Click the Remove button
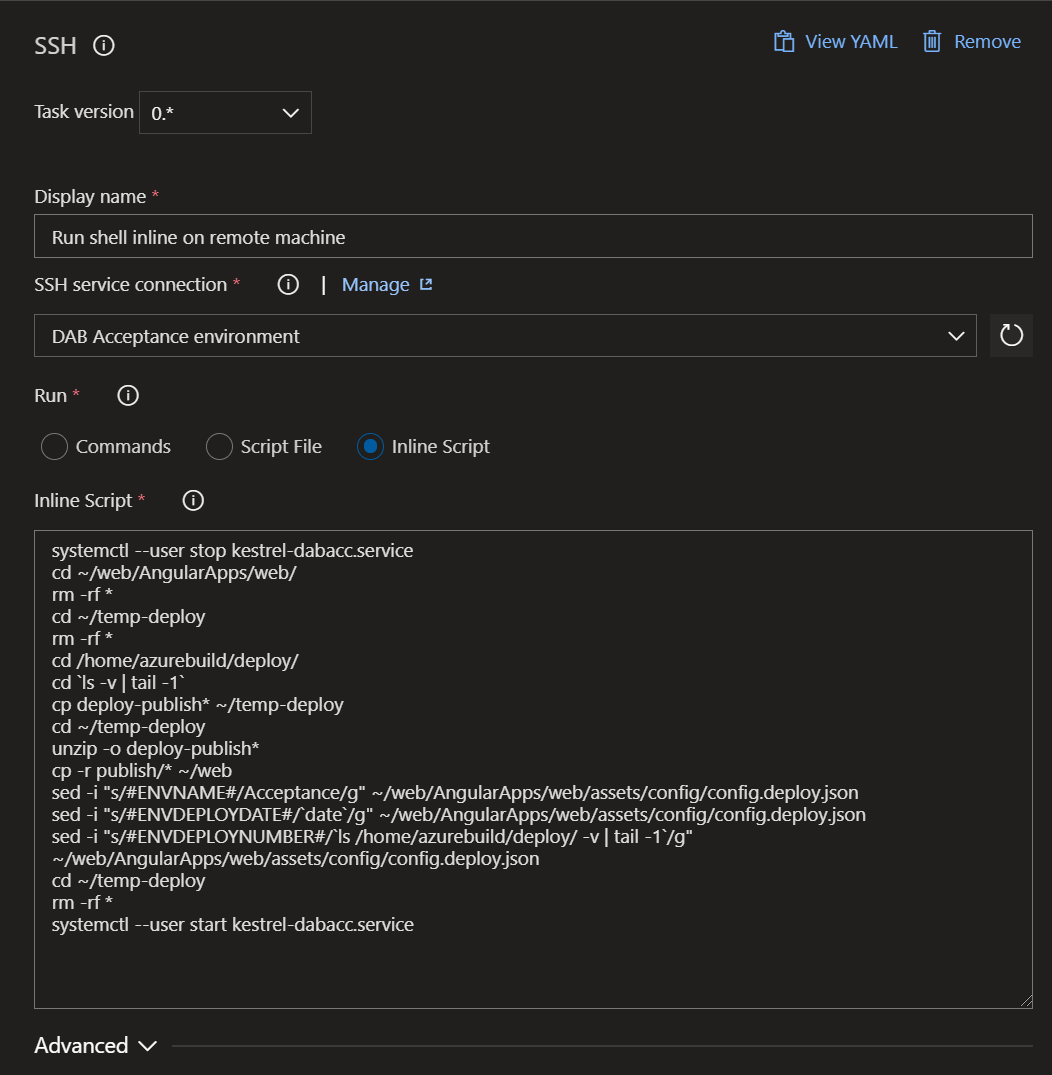The height and width of the screenshot is (1075, 1052). [x=987, y=41]
